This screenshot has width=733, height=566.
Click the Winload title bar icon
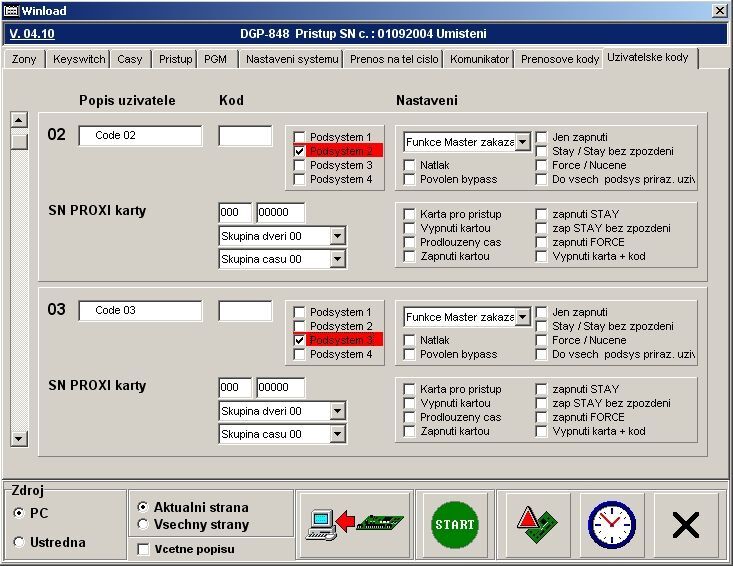(x=12, y=10)
